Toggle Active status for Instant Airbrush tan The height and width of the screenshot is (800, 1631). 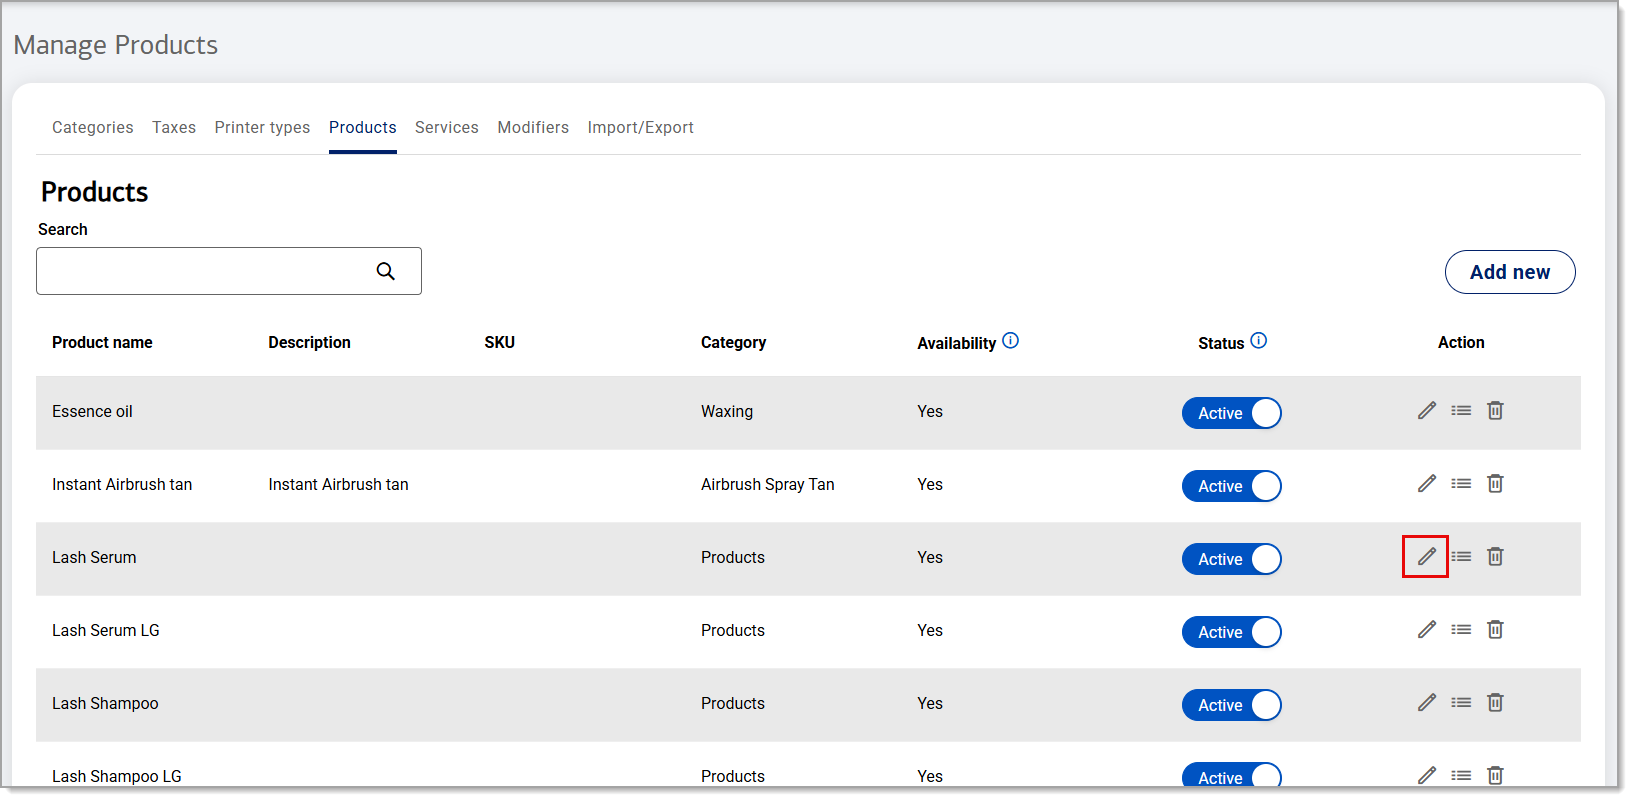[1232, 486]
